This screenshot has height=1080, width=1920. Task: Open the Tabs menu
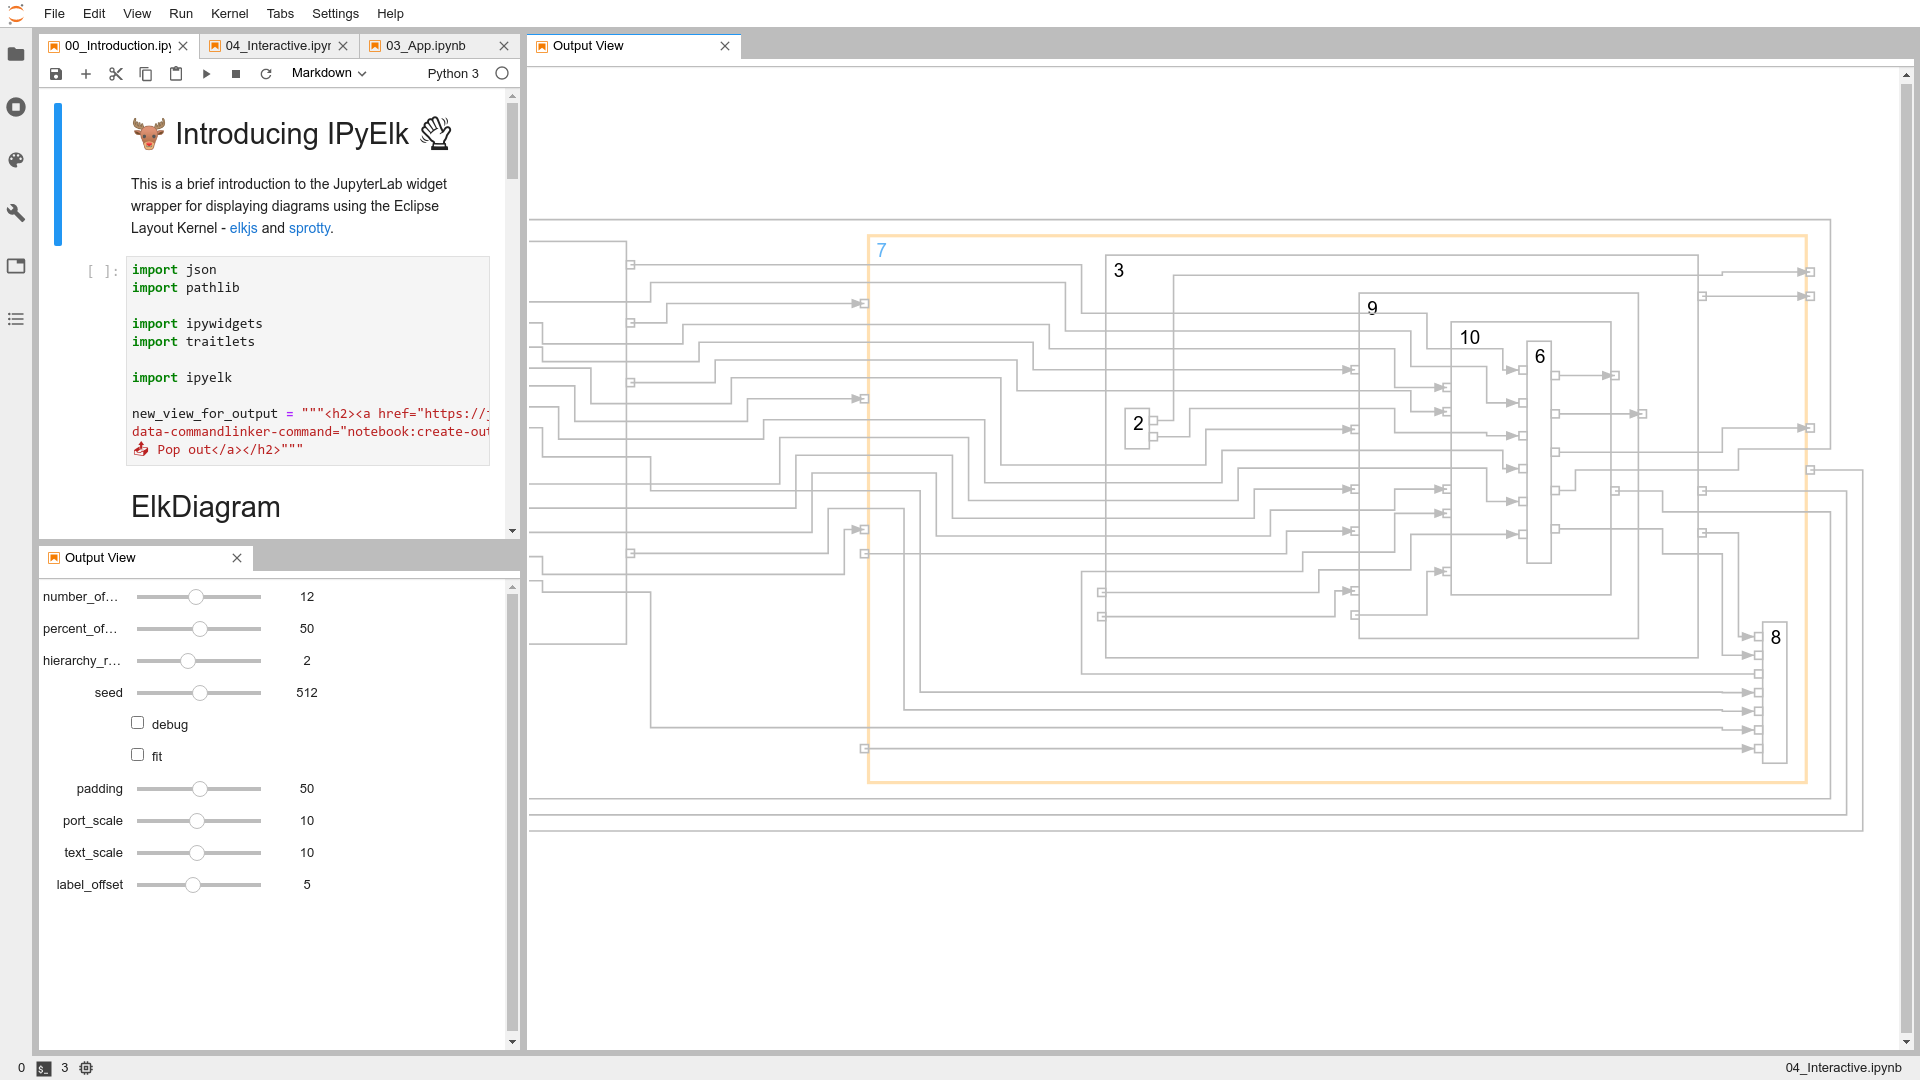280,14
